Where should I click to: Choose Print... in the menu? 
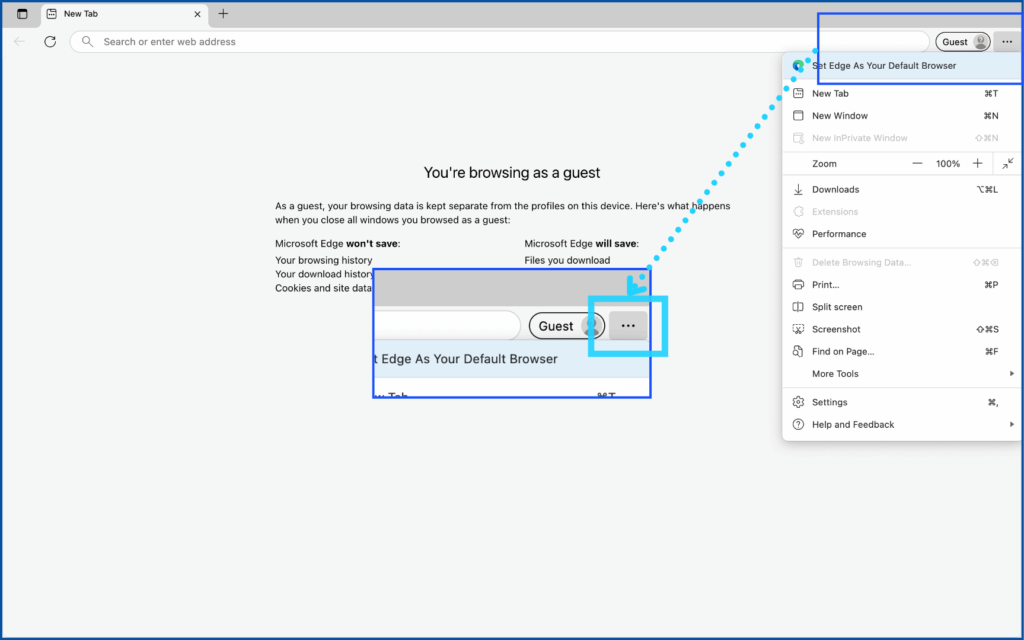point(825,285)
